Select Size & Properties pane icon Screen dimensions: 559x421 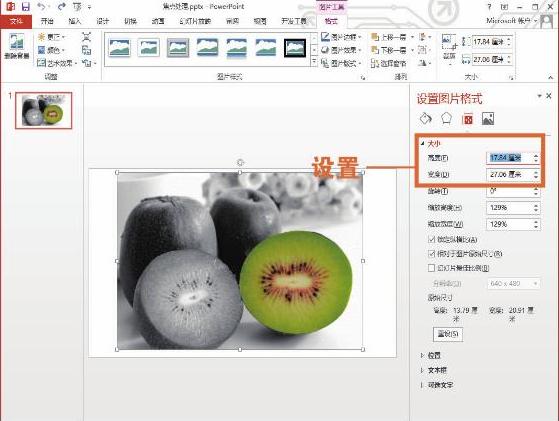467,119
